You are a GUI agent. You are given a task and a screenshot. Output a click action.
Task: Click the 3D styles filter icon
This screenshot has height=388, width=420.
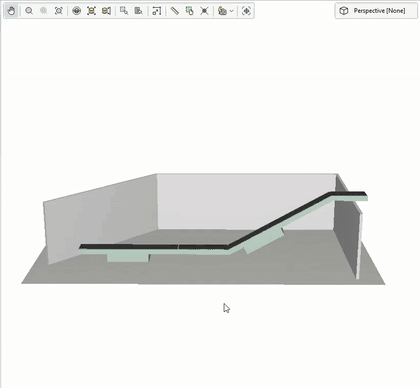pyautogui.click(x=222, y=11)
